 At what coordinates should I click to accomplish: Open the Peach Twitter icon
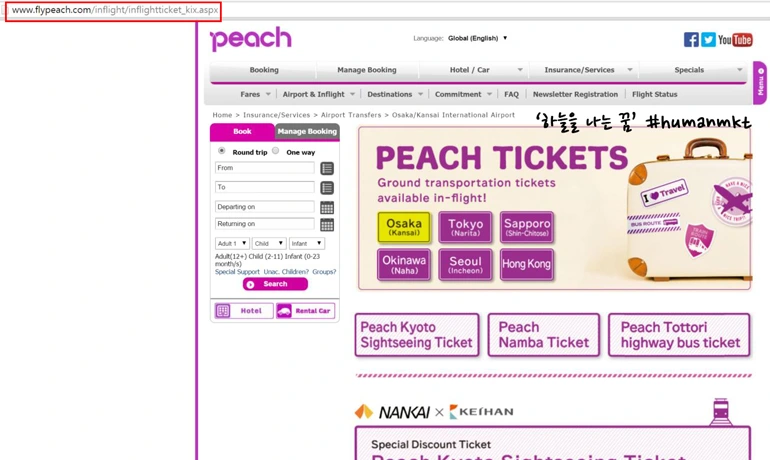click(708, 40)
